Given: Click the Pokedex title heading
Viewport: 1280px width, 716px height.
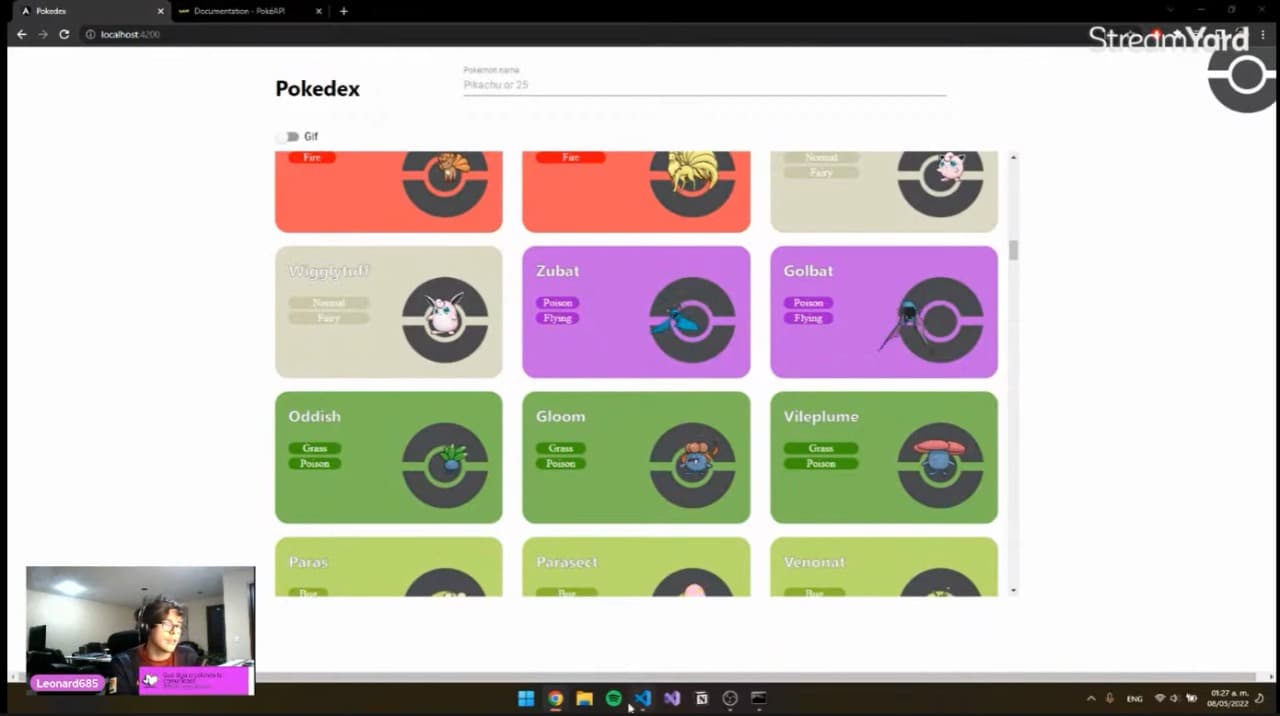Looking at the screenshot, I should (317, 89).
